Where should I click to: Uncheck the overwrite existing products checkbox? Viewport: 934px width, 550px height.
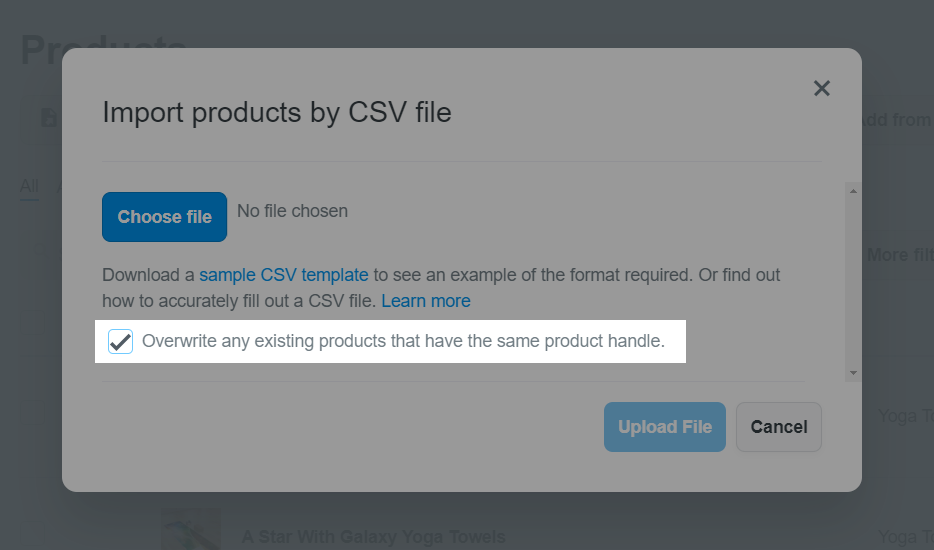click(121, 342)
